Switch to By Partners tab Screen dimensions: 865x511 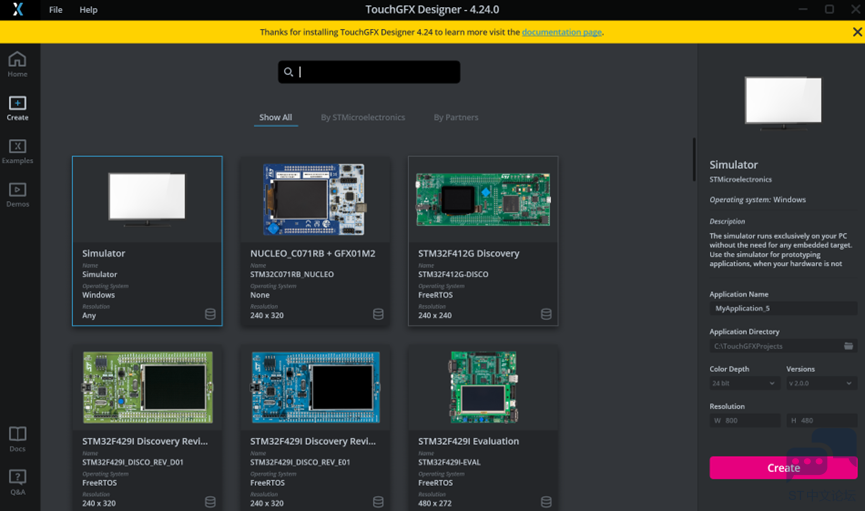456,118
